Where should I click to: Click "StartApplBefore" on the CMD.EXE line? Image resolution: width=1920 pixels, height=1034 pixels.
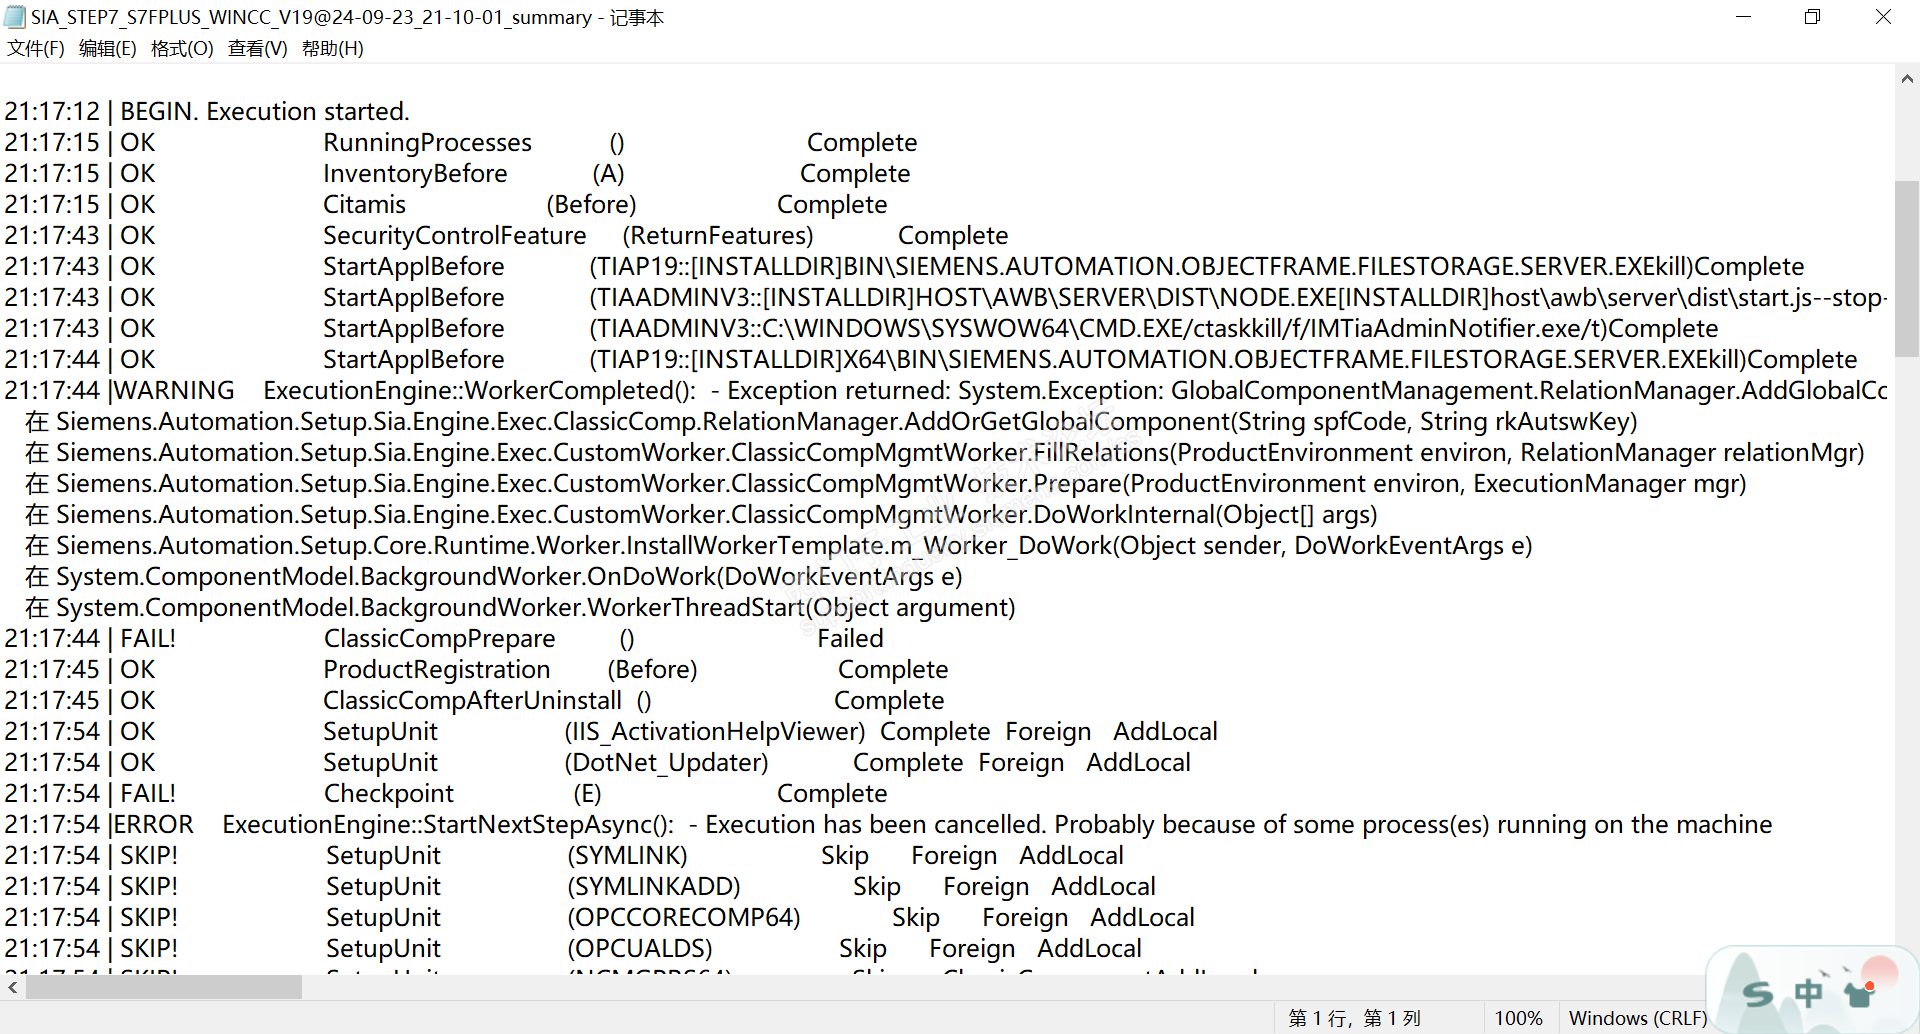click(x=413, y=328)
